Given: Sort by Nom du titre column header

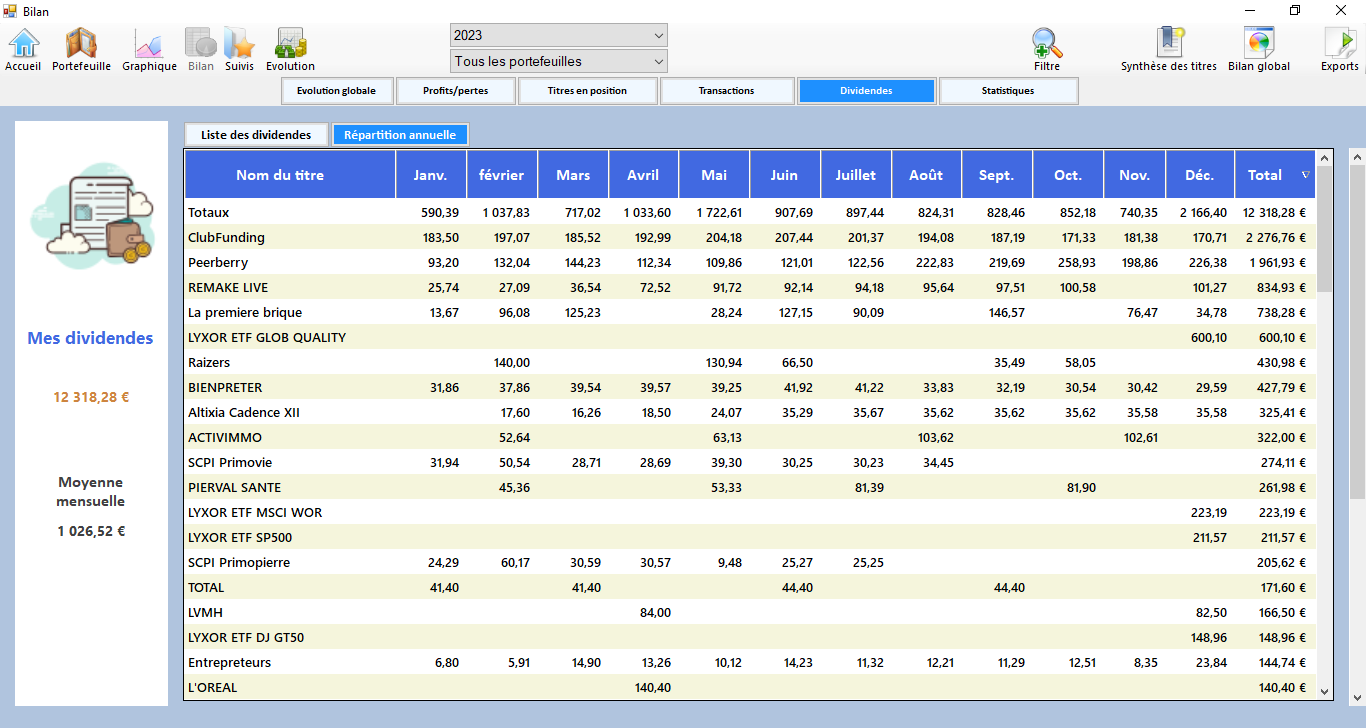Looking at the screenshot, I should 290,175.
